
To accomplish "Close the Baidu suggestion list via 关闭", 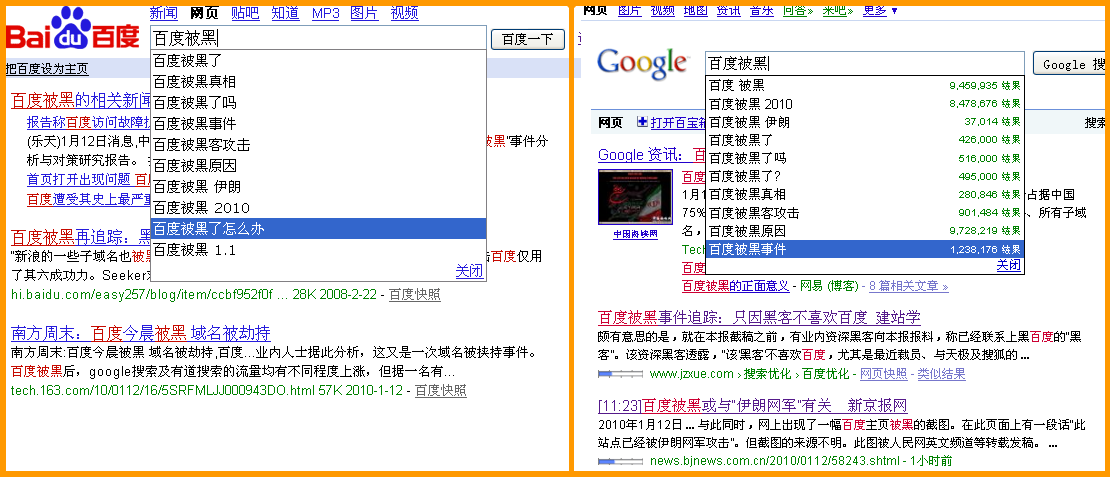I will pyautogui.click(x=470, y=271).
